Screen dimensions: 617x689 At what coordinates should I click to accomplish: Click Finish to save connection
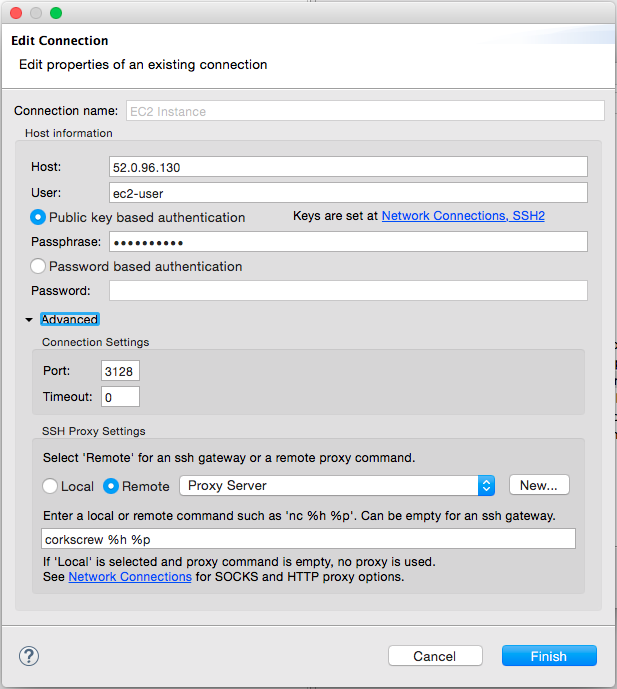coord(549,656)
